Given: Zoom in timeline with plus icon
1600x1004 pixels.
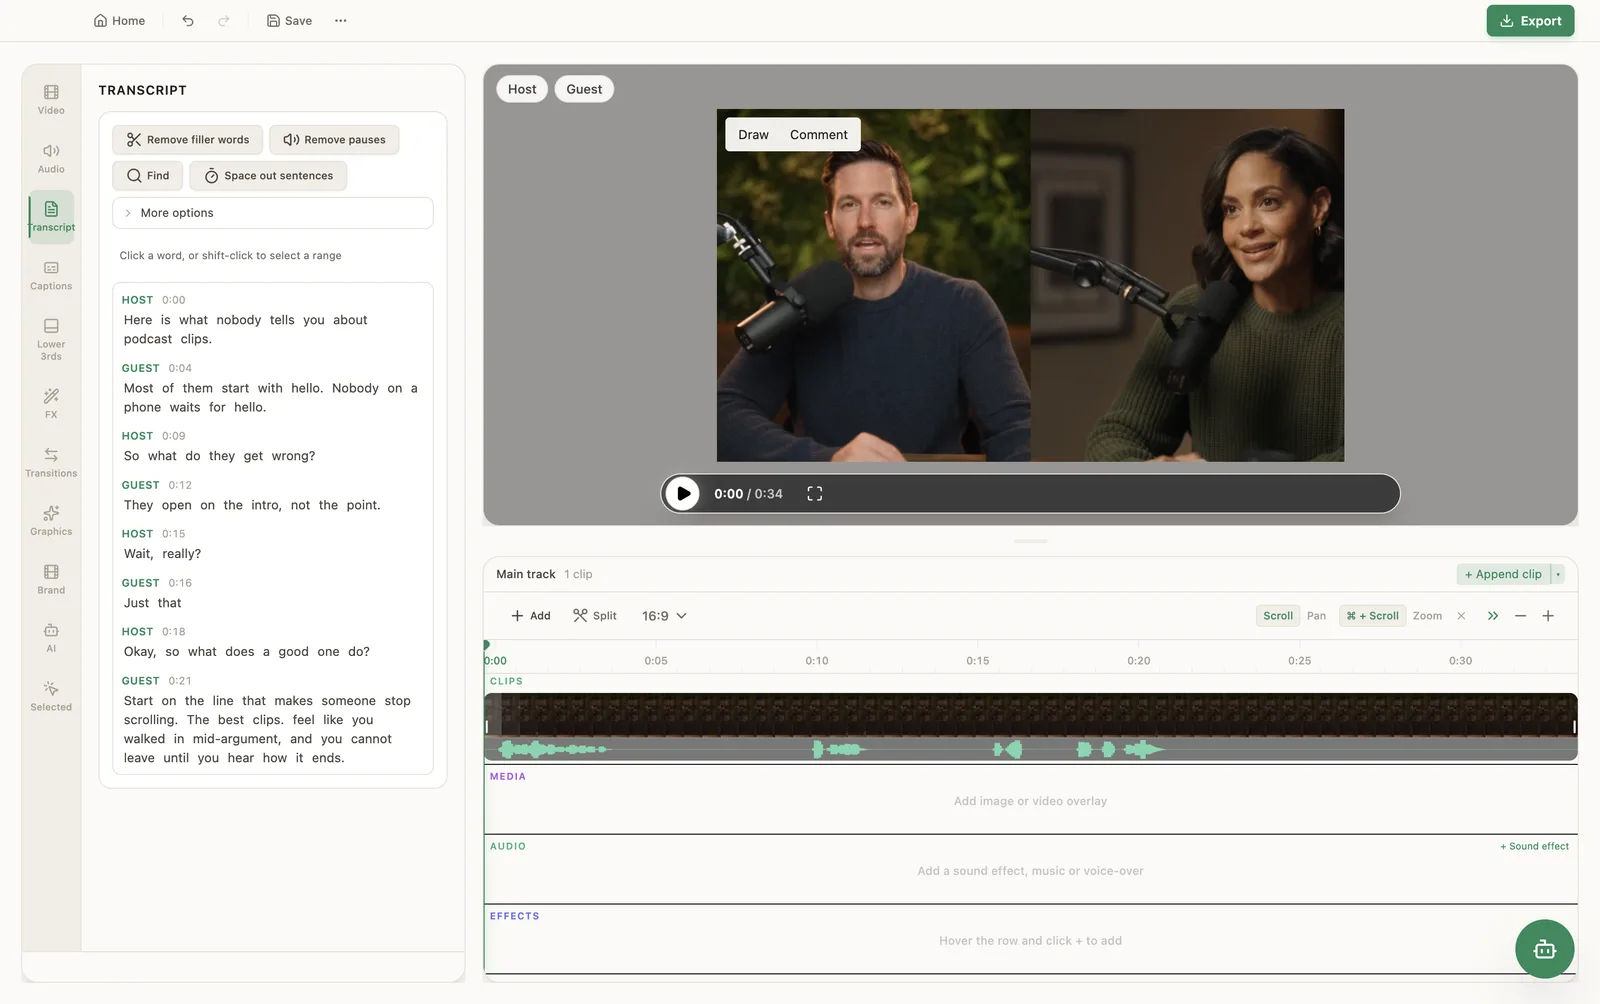Looking at the screenshot, I should [x=1548, y=616].
